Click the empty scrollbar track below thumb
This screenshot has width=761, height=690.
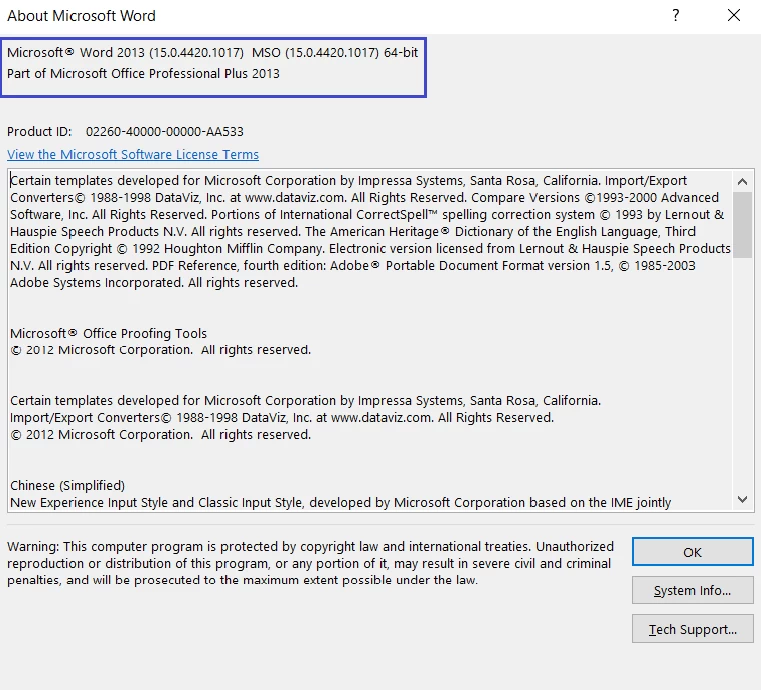coord(742,380)
